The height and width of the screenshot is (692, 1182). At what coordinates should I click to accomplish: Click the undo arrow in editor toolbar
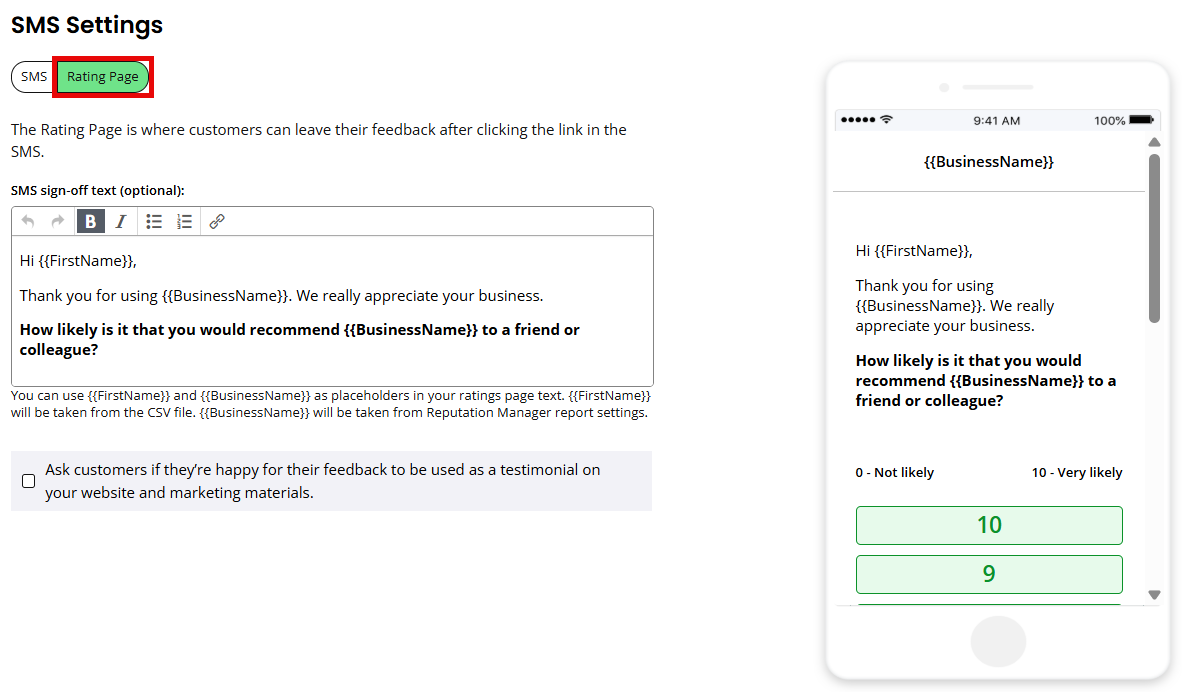coord(28,221)
